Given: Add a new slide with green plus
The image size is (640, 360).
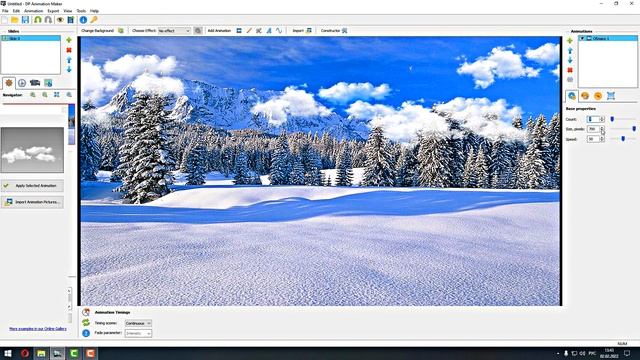Looking at the screenshot, I should (x=69, y=40).
